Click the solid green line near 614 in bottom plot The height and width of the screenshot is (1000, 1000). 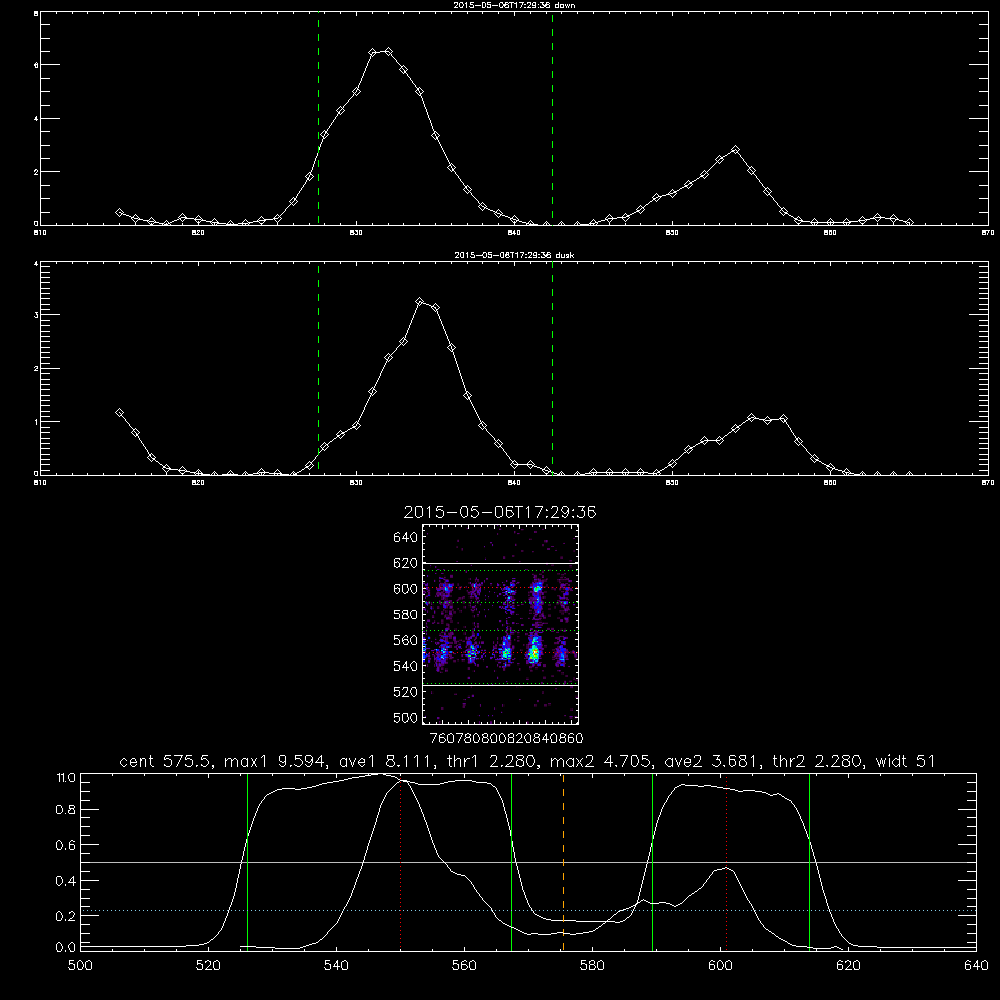click(x=809, y=861)
